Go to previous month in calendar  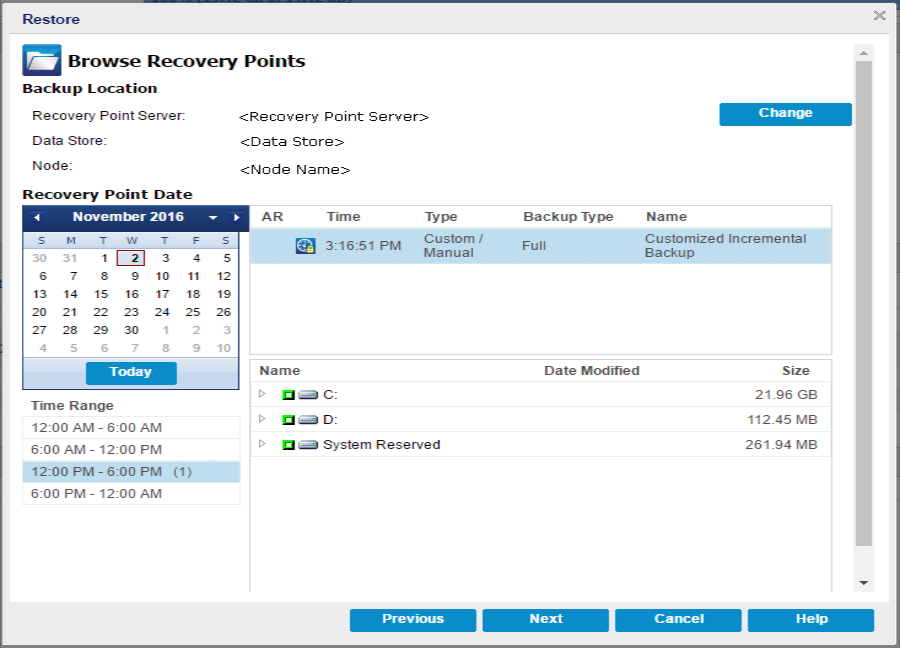coord(37,218)
